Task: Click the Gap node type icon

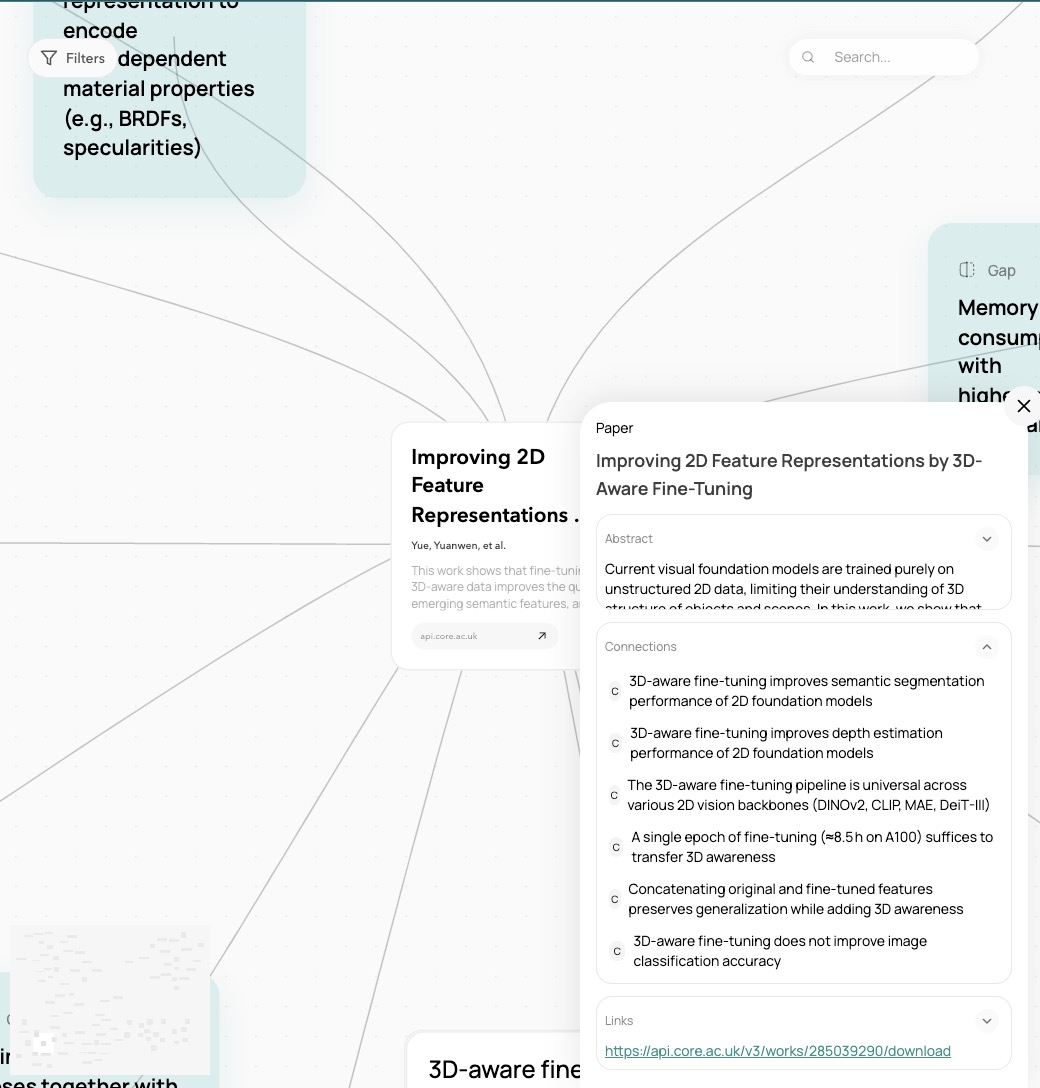Action: [x=967, y=270]
